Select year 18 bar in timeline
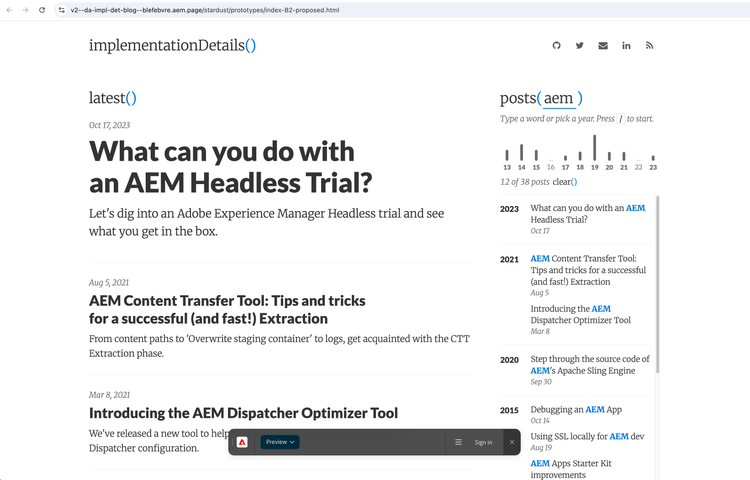The width and height of the screenshot is (750, 480). [580, 156]
